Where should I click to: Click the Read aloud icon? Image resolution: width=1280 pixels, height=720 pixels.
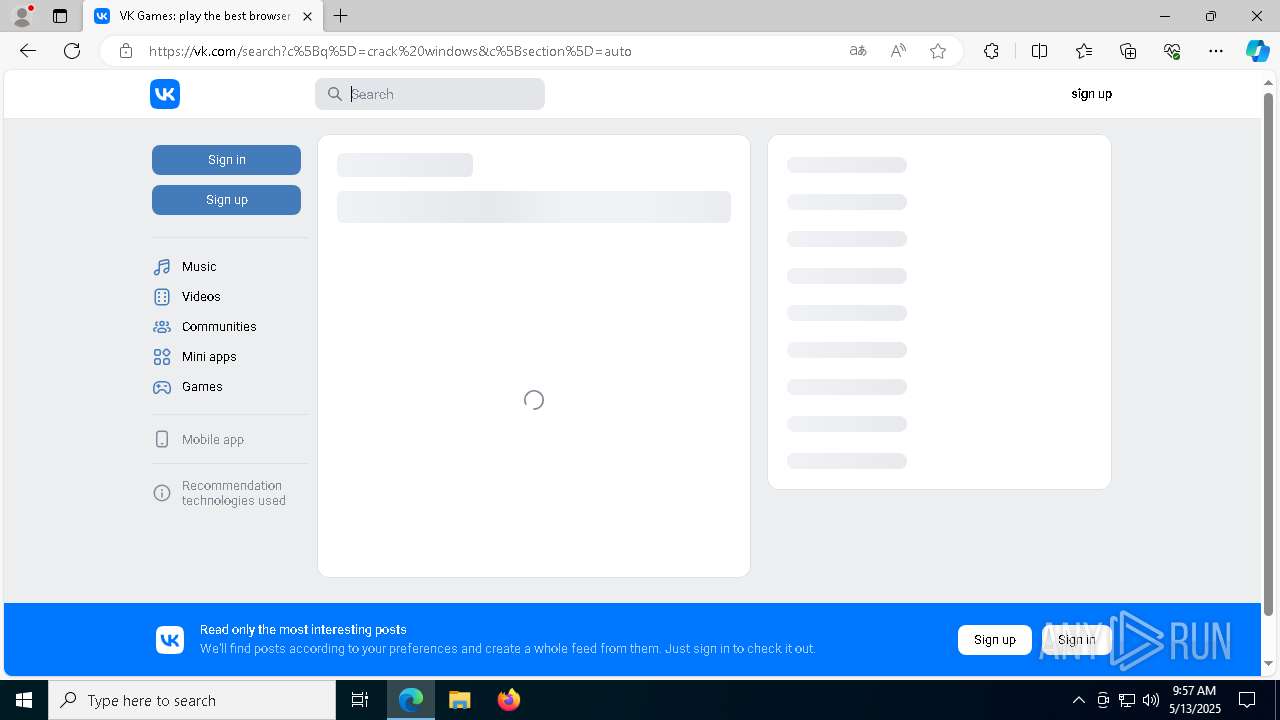(898, 51)
